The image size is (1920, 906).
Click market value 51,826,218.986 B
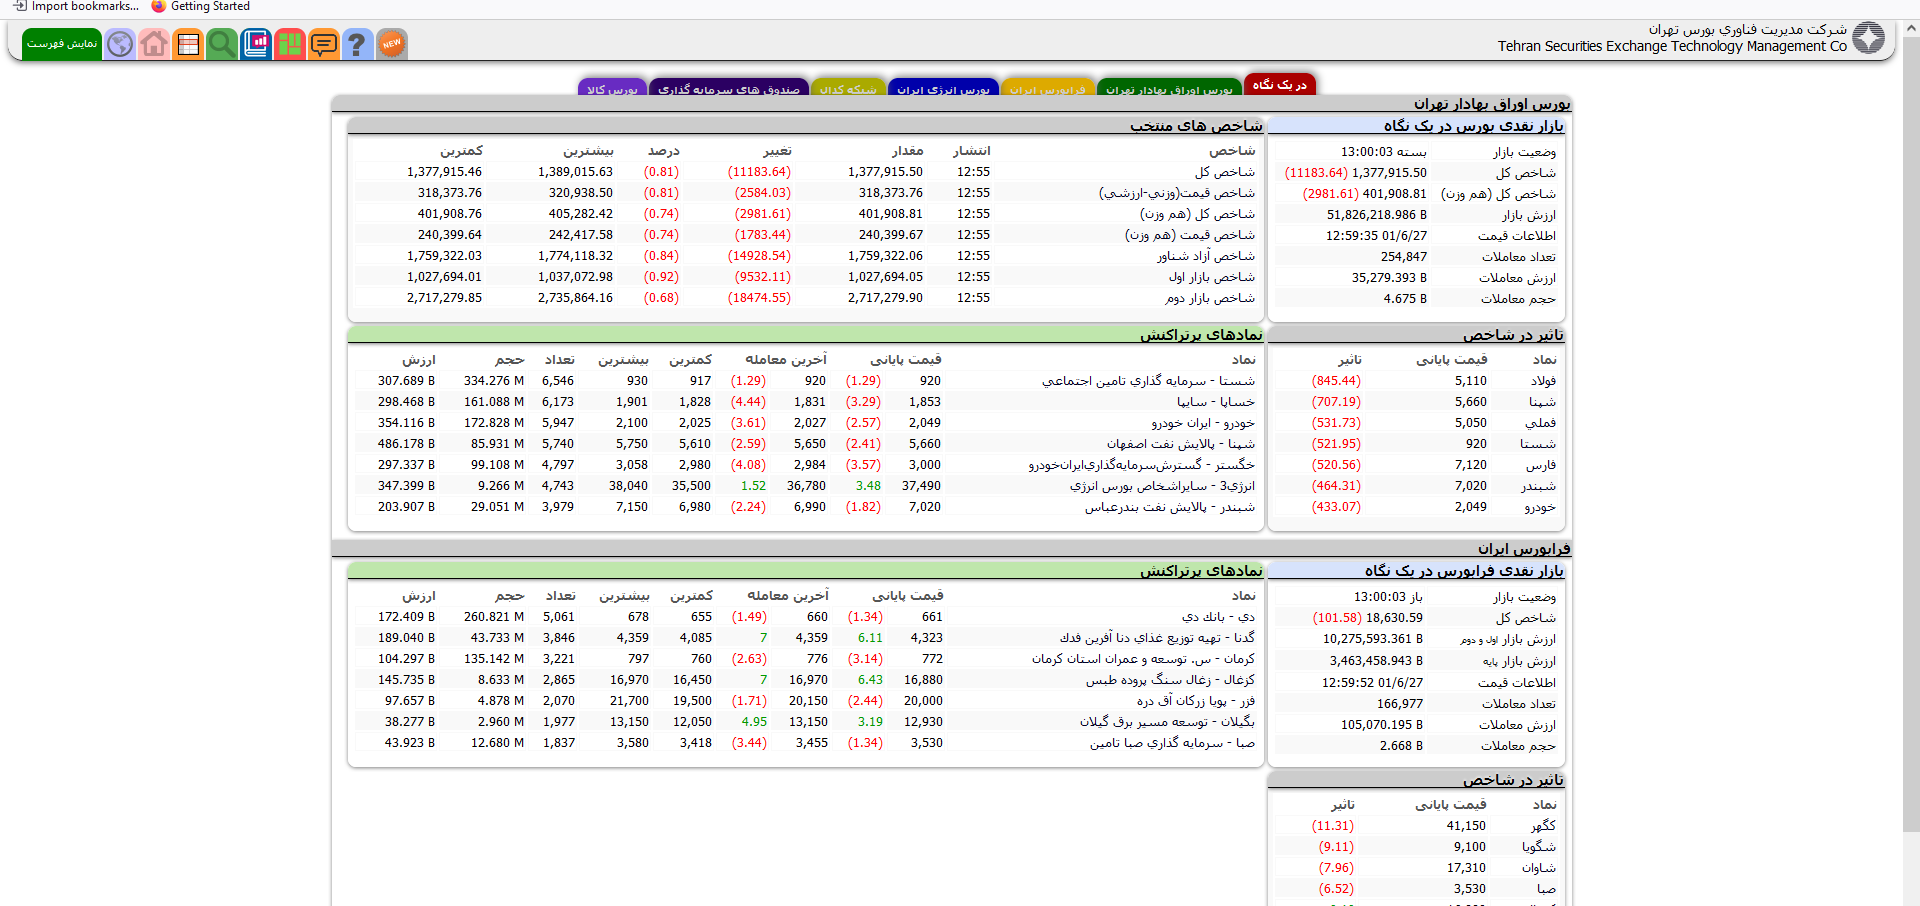click(x=1377, y=215)
